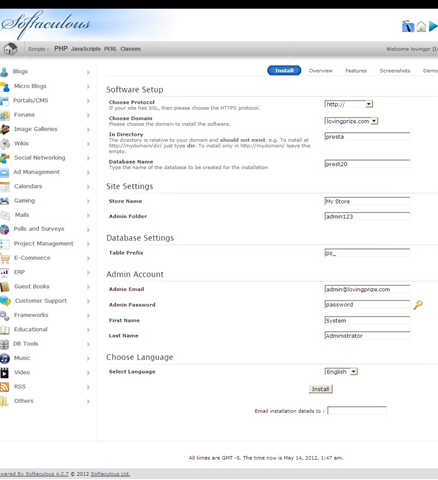Open the Select Language dropdown
The image size is (438, 480).
pos(341,372)
